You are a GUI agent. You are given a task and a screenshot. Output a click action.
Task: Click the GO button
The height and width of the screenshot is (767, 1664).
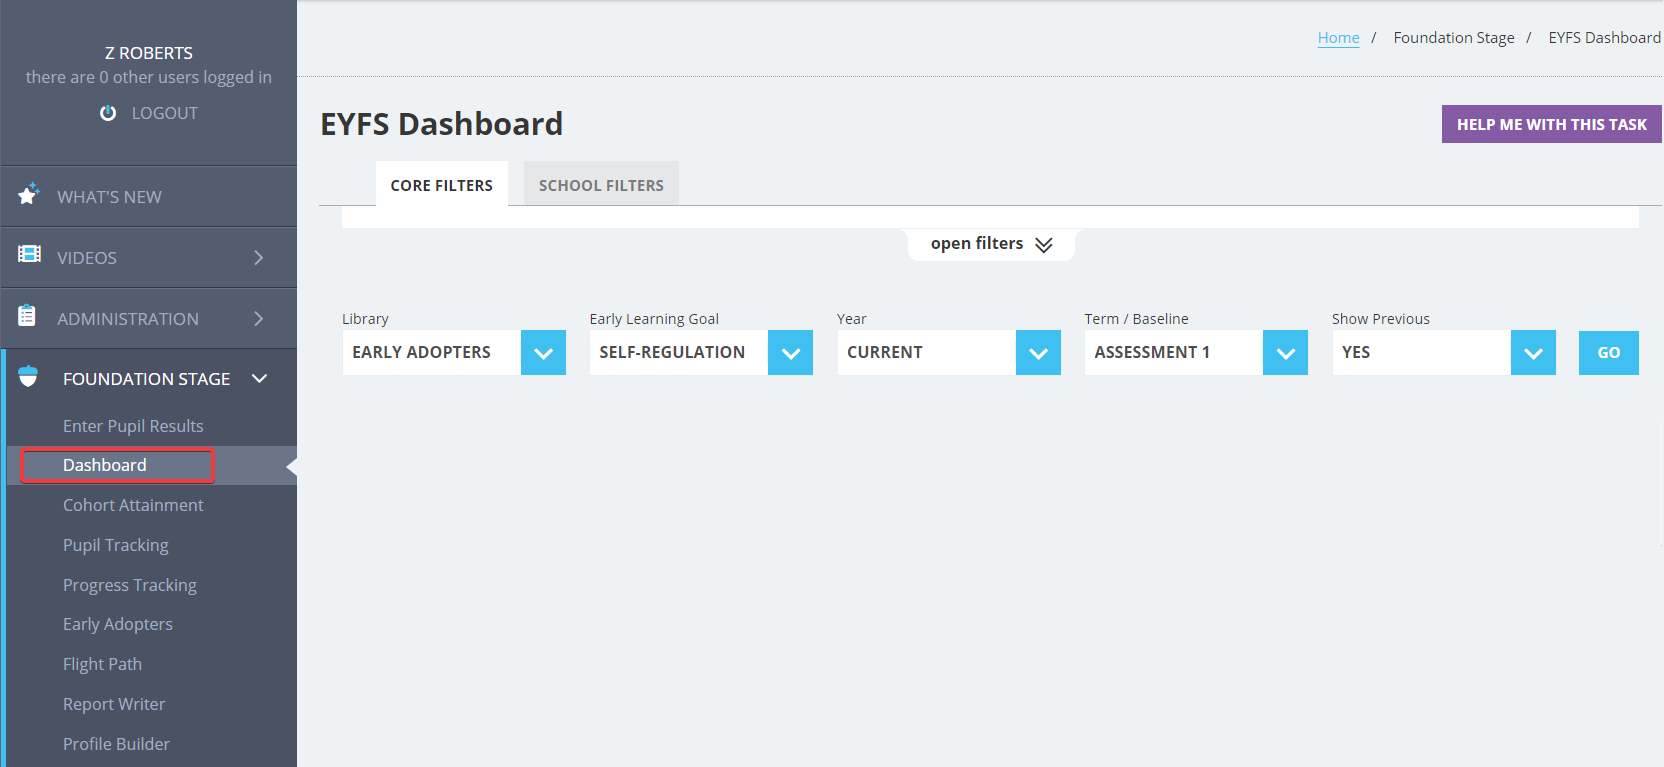(1608, 353)
